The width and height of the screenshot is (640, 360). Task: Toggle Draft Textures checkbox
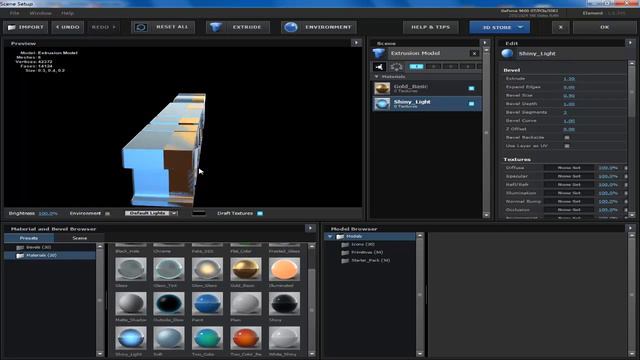(260, 213)
